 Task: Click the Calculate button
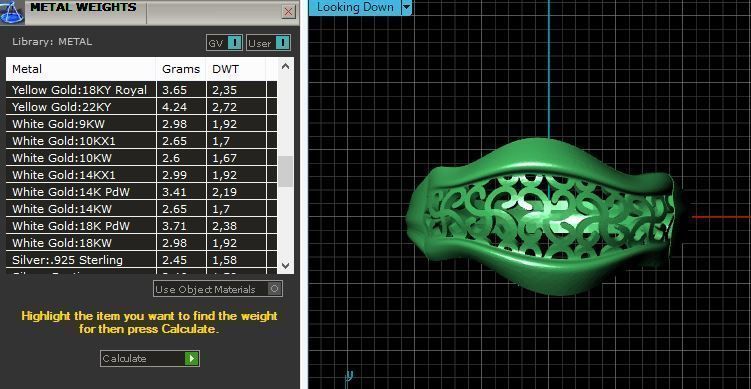149,358
